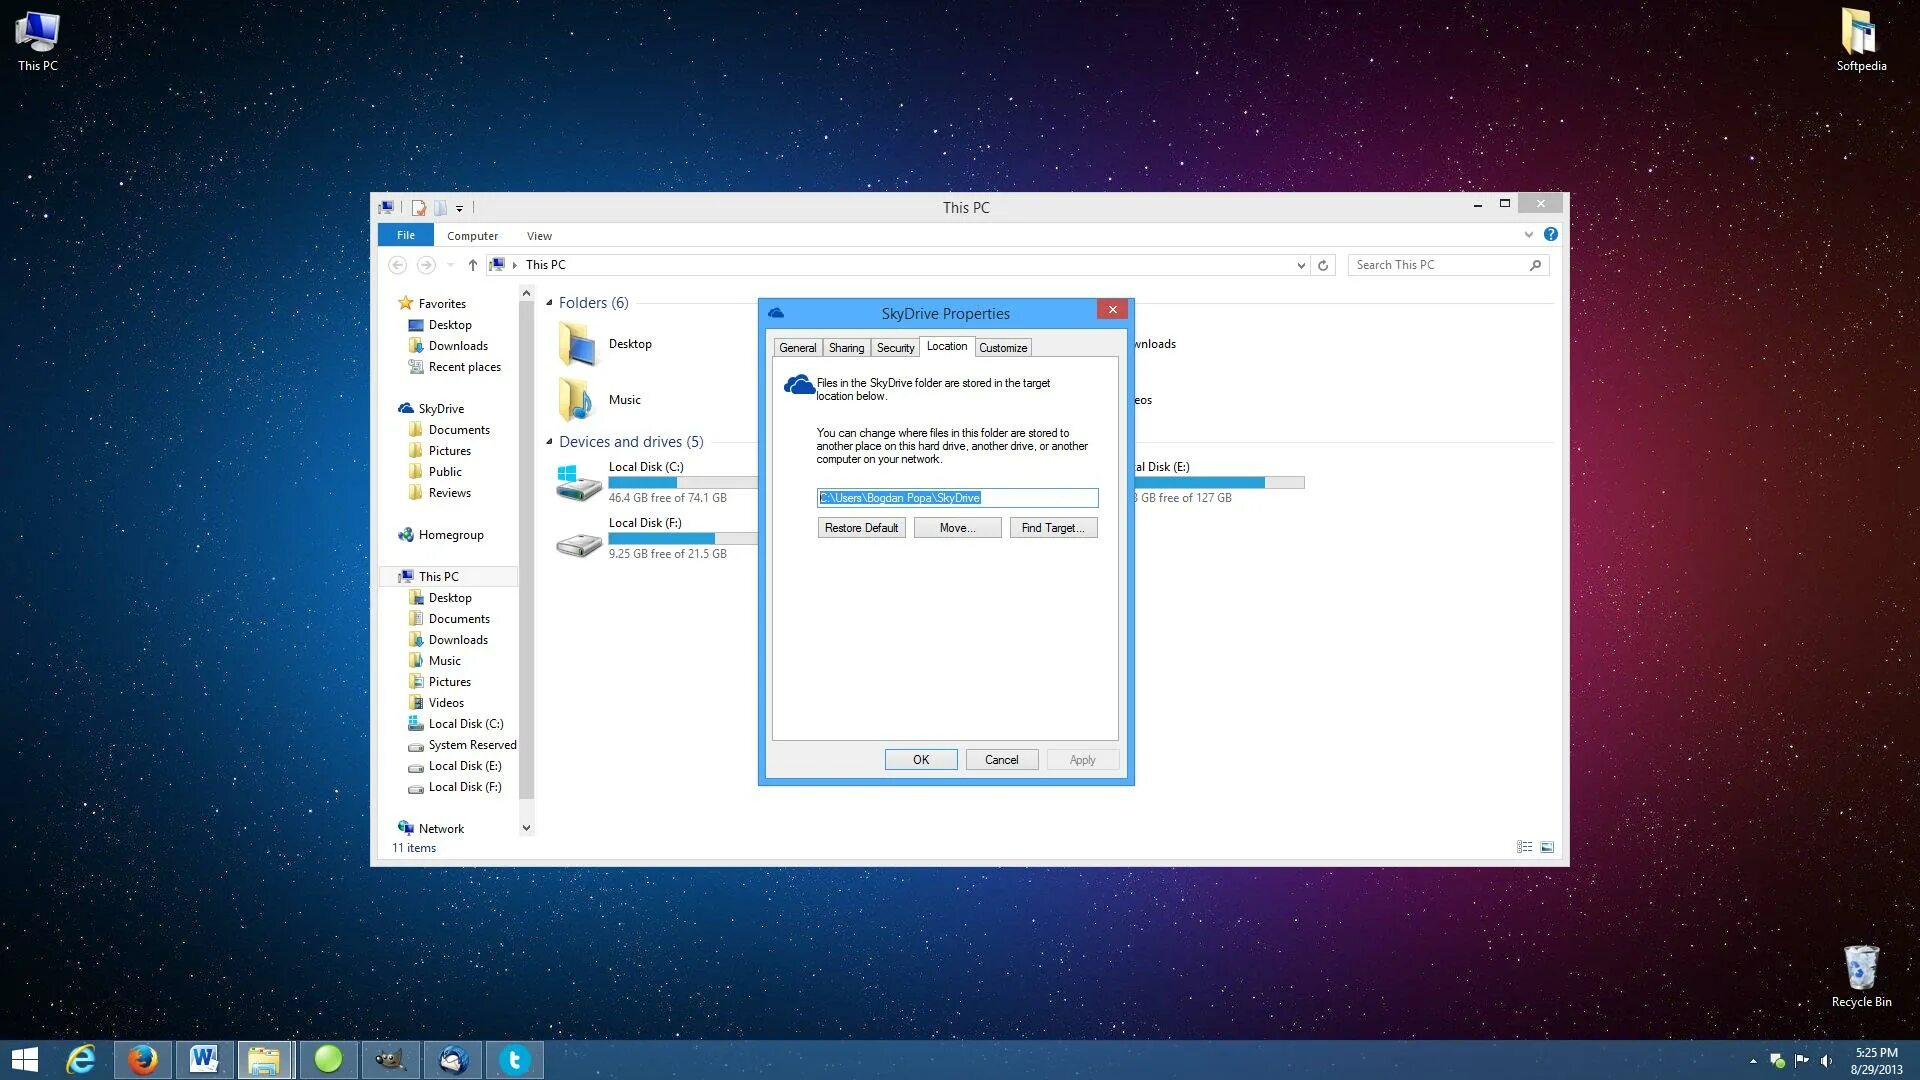Switch to the Sharing tab
This screenshot has height=1080, width=1920.
(846, 348)
